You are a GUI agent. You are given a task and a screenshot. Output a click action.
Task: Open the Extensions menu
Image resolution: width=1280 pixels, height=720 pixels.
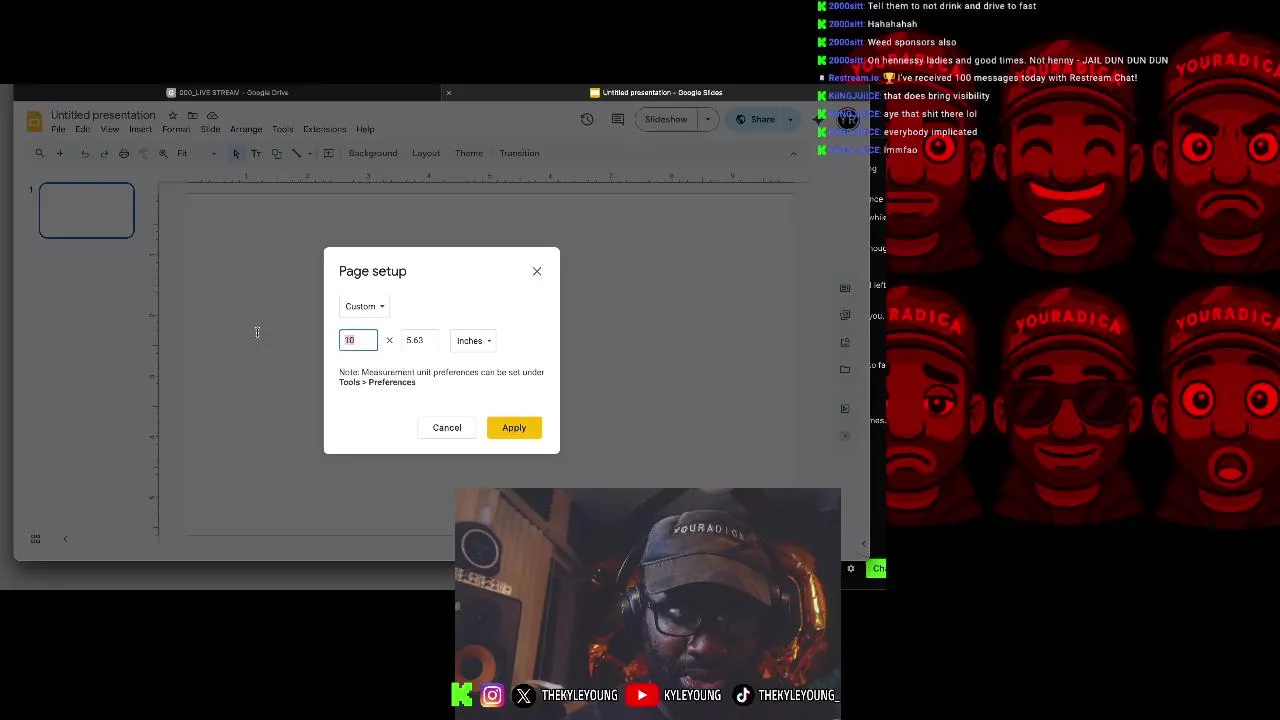point(325,129)
